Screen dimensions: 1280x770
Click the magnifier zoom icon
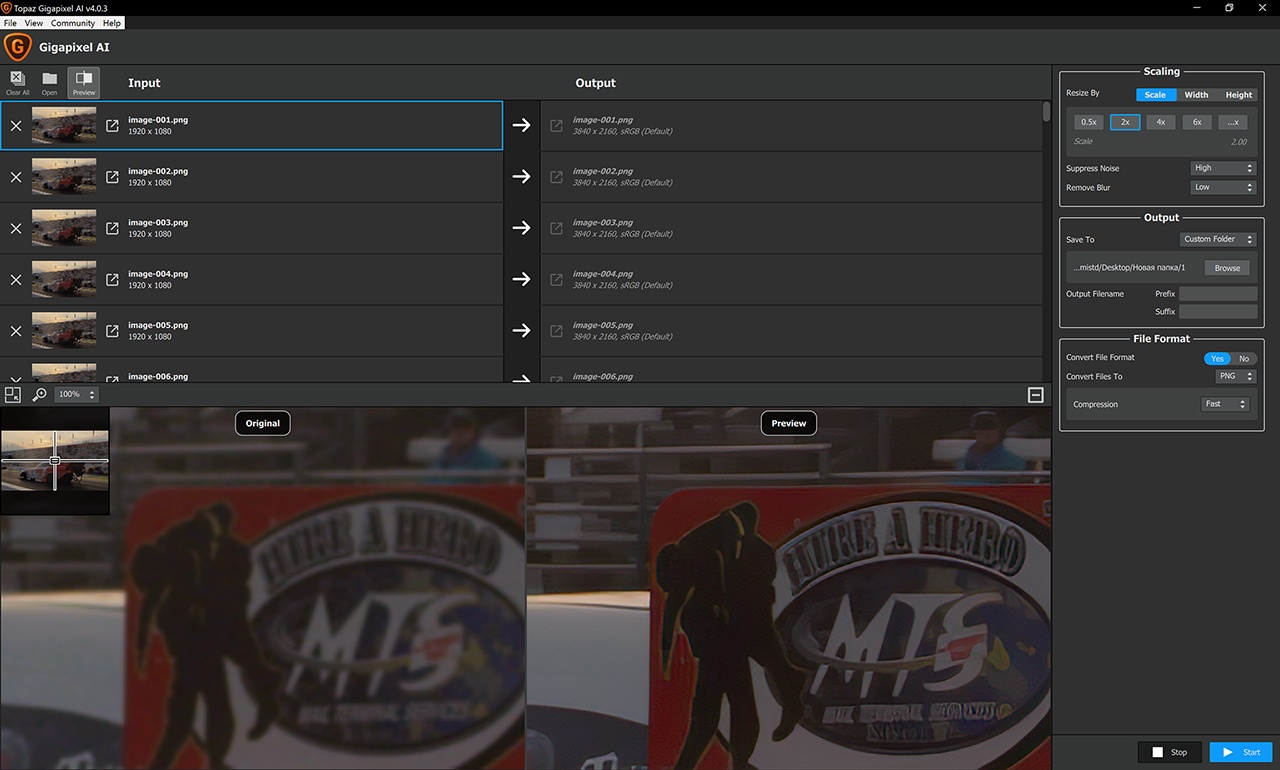tap(39, 395)
